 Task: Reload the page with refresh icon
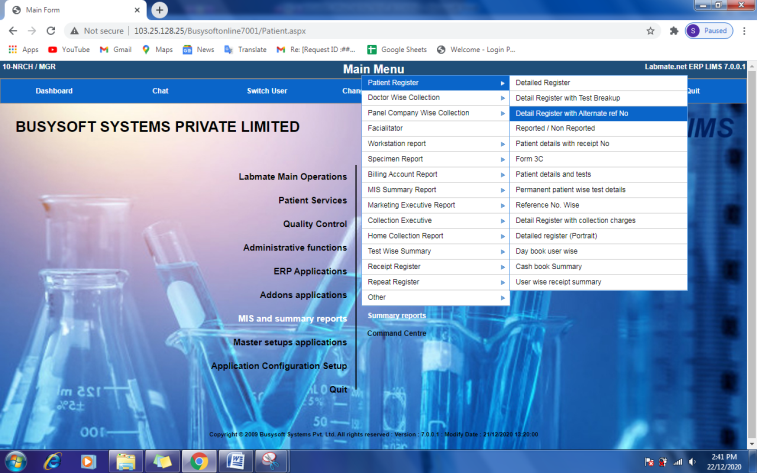51,31
